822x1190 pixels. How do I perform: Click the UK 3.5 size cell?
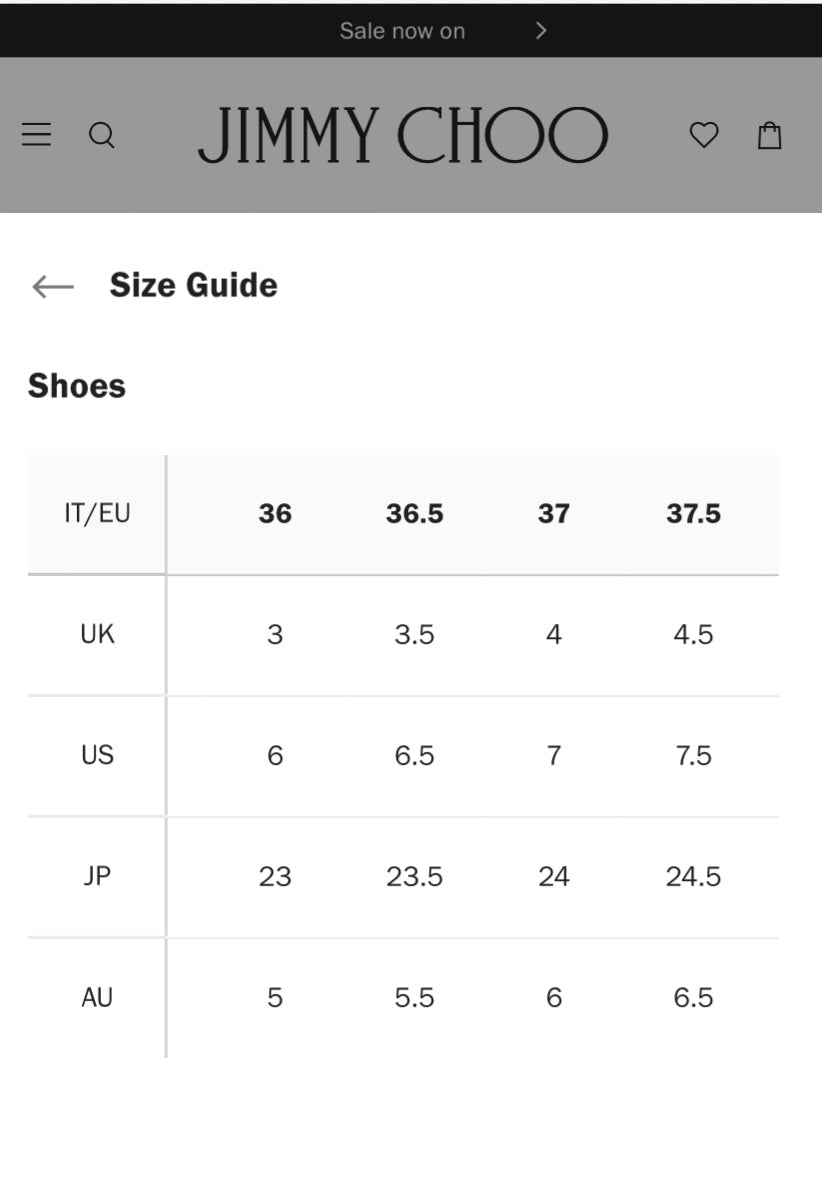click(414, 634)
